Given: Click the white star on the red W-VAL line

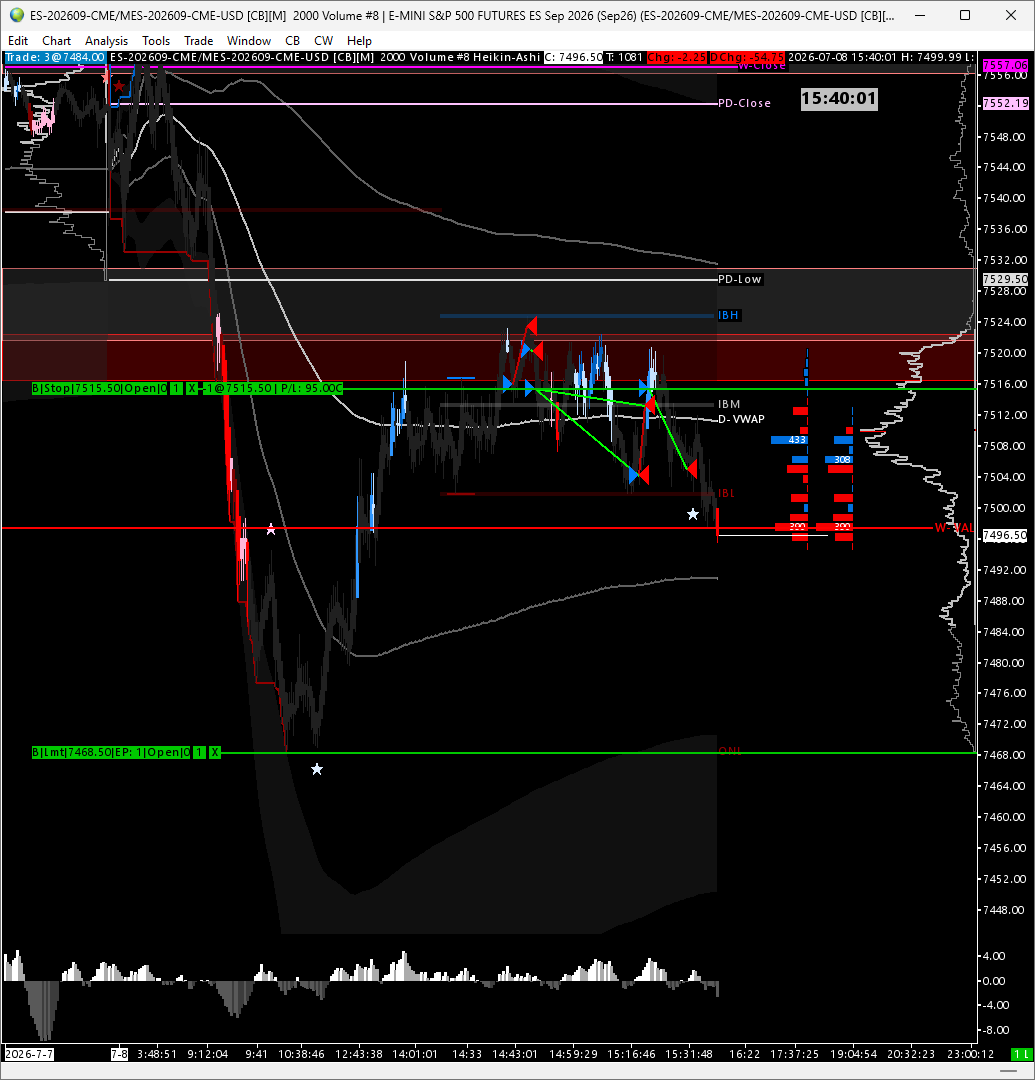Looking at the screenshot, I should [x=271, y=529].
